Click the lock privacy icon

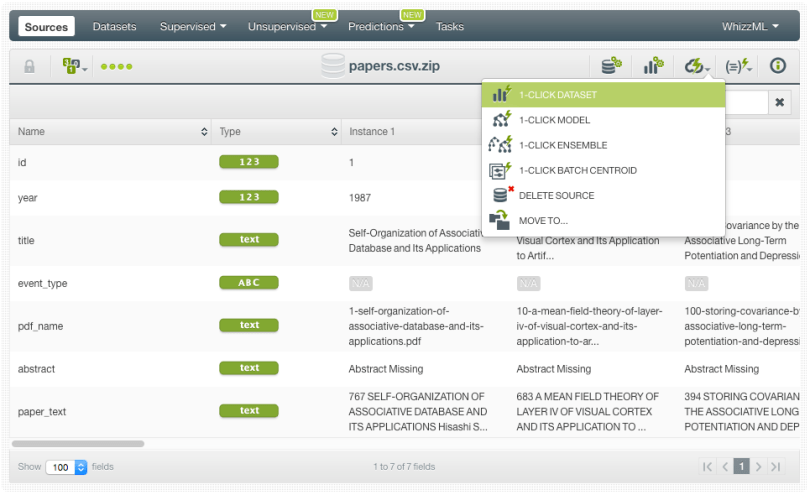click(x=29, y=66)
